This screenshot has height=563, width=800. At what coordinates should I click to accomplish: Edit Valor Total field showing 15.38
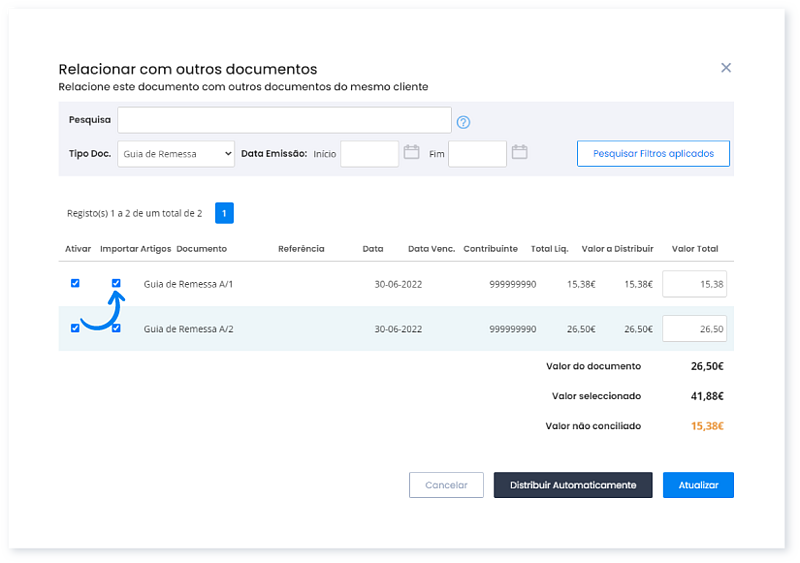tap(694, 284)
